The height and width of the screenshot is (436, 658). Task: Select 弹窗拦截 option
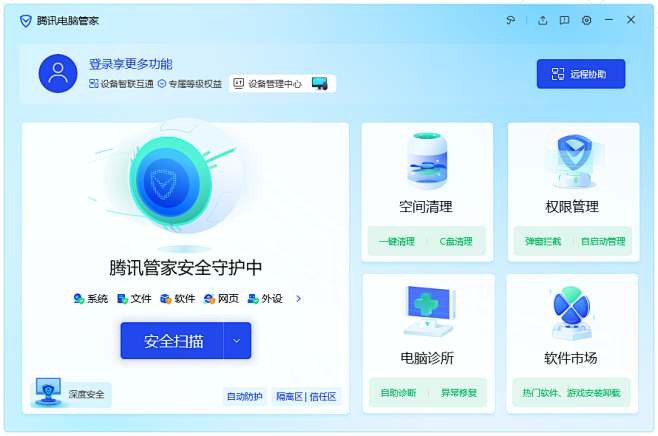[543, 241]
